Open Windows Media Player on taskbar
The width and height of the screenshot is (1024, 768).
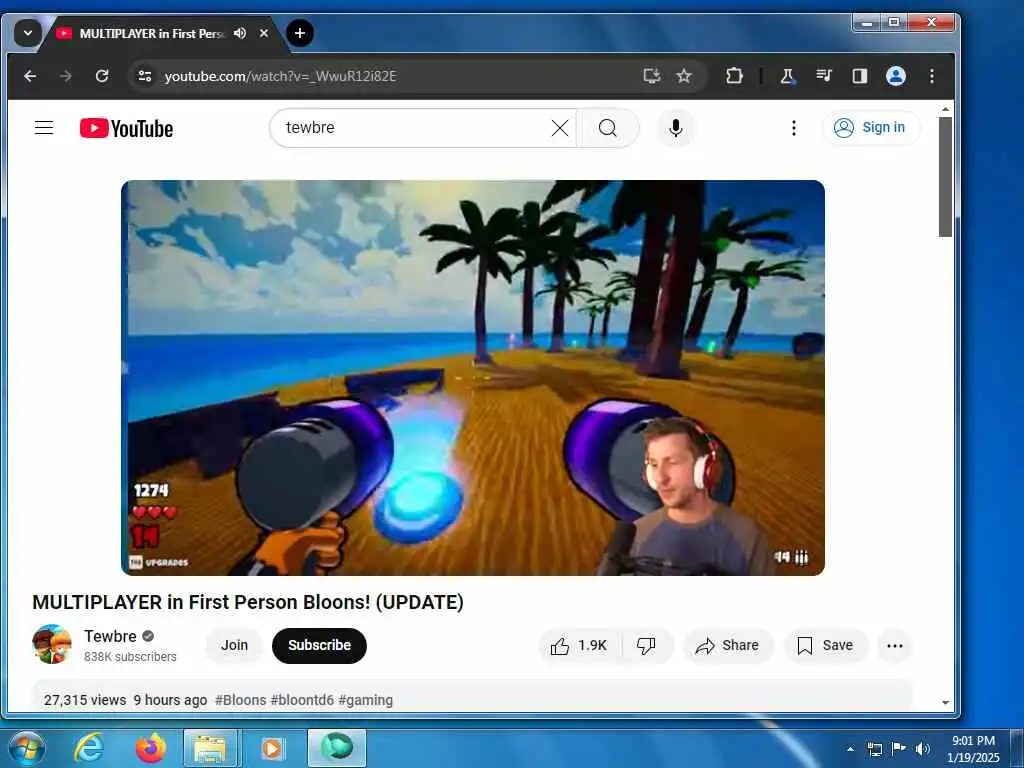click(272, 748)
